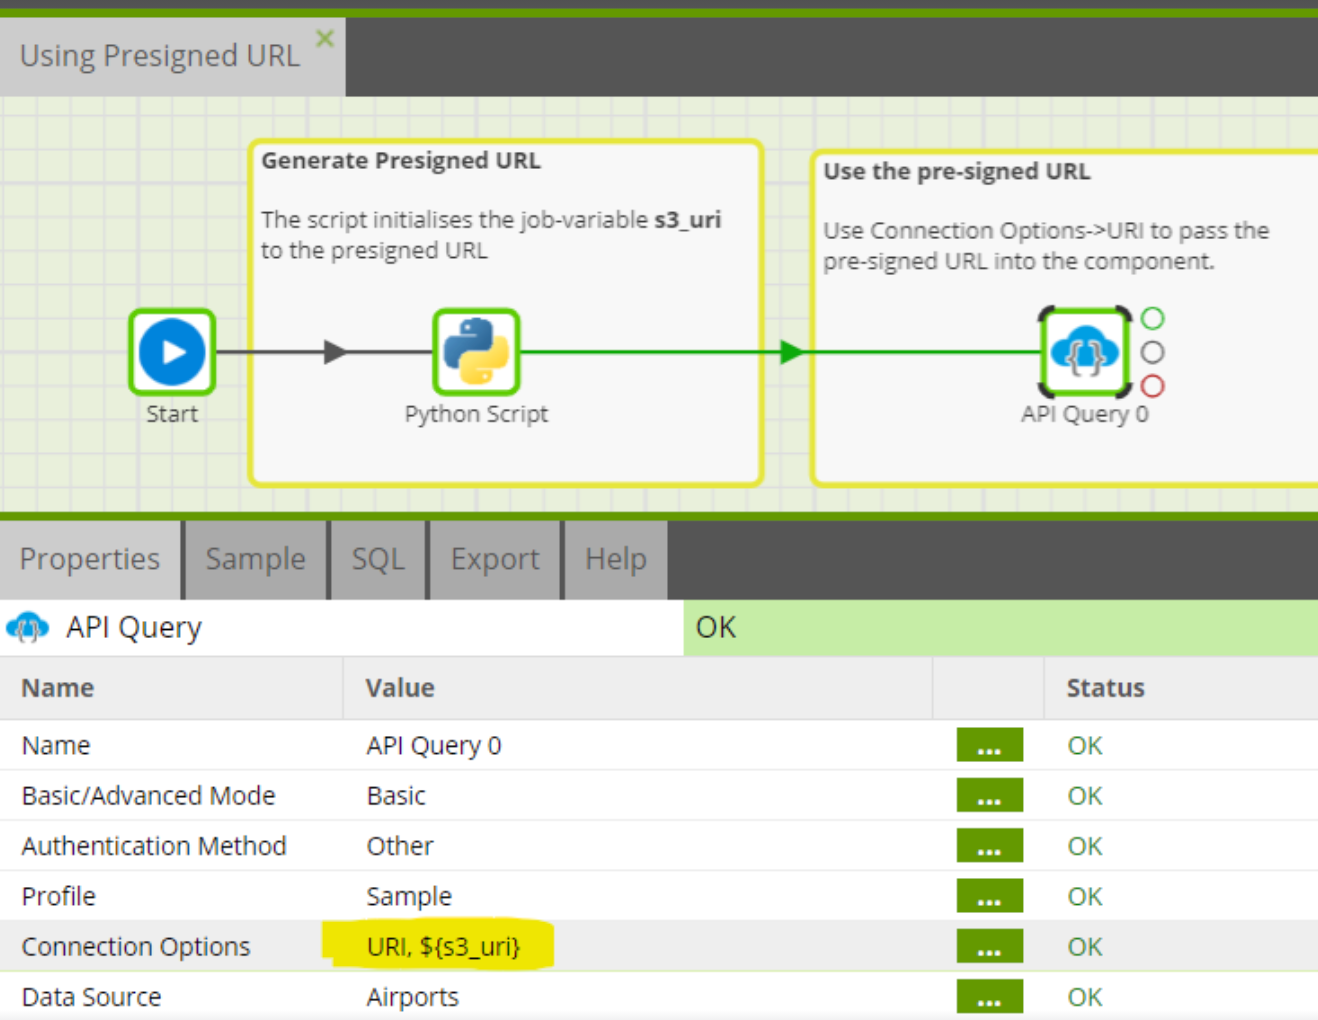The width and height of the screenshot is (1318, 1020).
Task: Click the green OK validation status bar
Action: 1001,628
